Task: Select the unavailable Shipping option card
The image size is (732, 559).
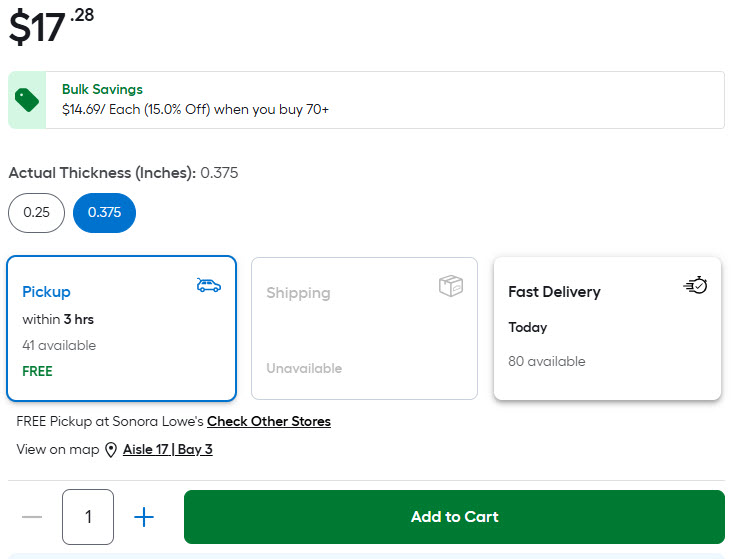Action: pyautogui.click(x=364, y=329)
